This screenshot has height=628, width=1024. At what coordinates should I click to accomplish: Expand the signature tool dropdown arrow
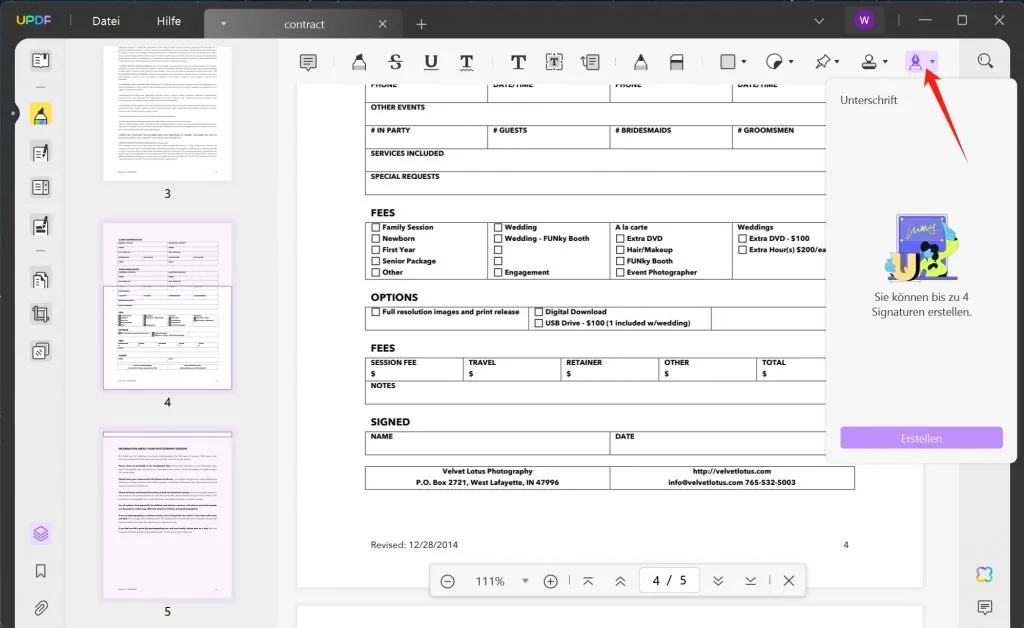point(932,62)
